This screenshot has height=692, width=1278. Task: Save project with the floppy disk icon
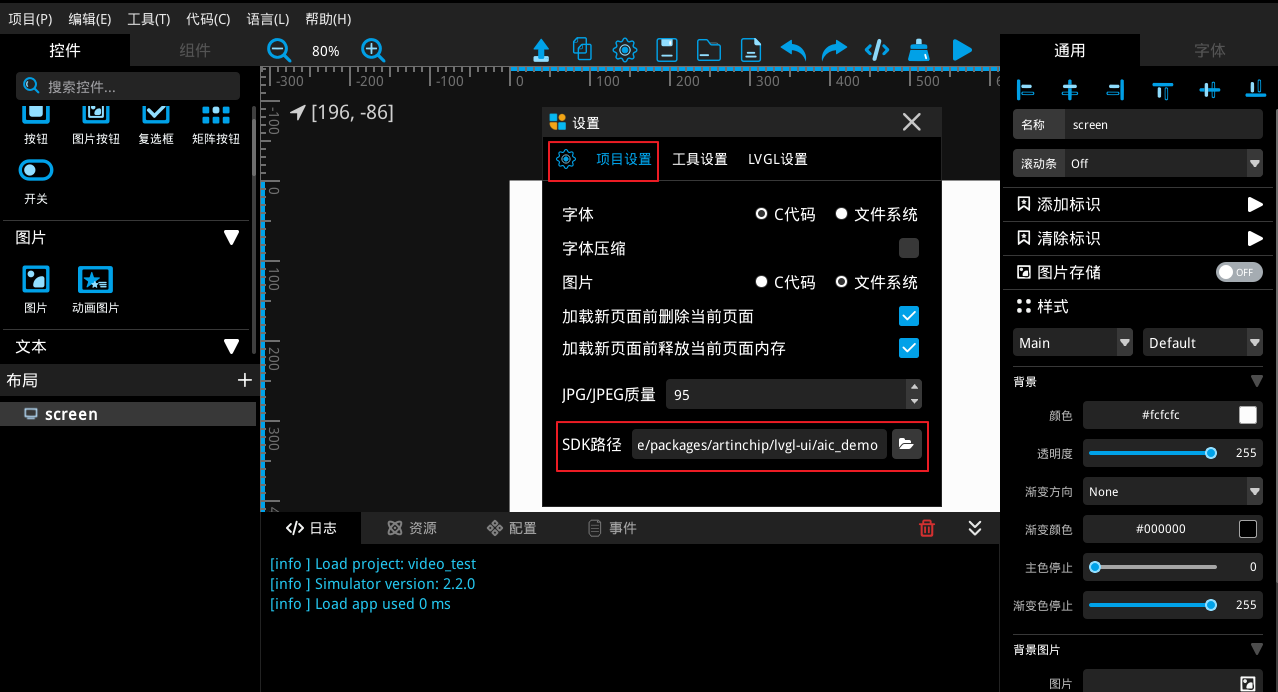(x=668, y=49)
